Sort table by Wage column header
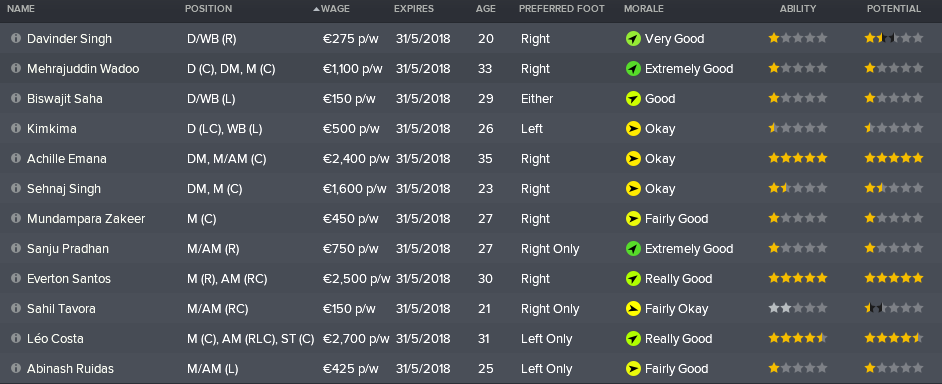The height and width of the screenshot is (384, 942). pos(335,9)
